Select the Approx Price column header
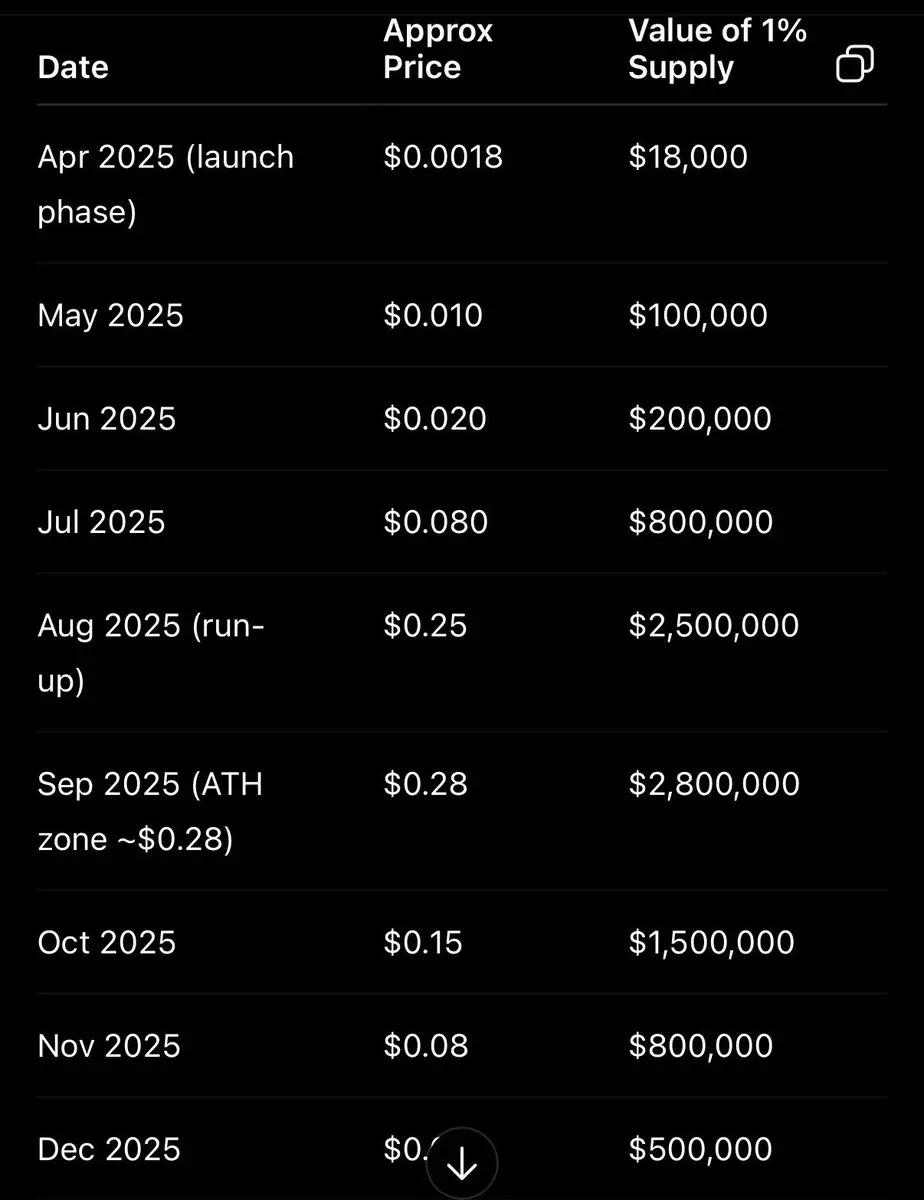Viewport: 924px width, 1200px height. [438, 49]
